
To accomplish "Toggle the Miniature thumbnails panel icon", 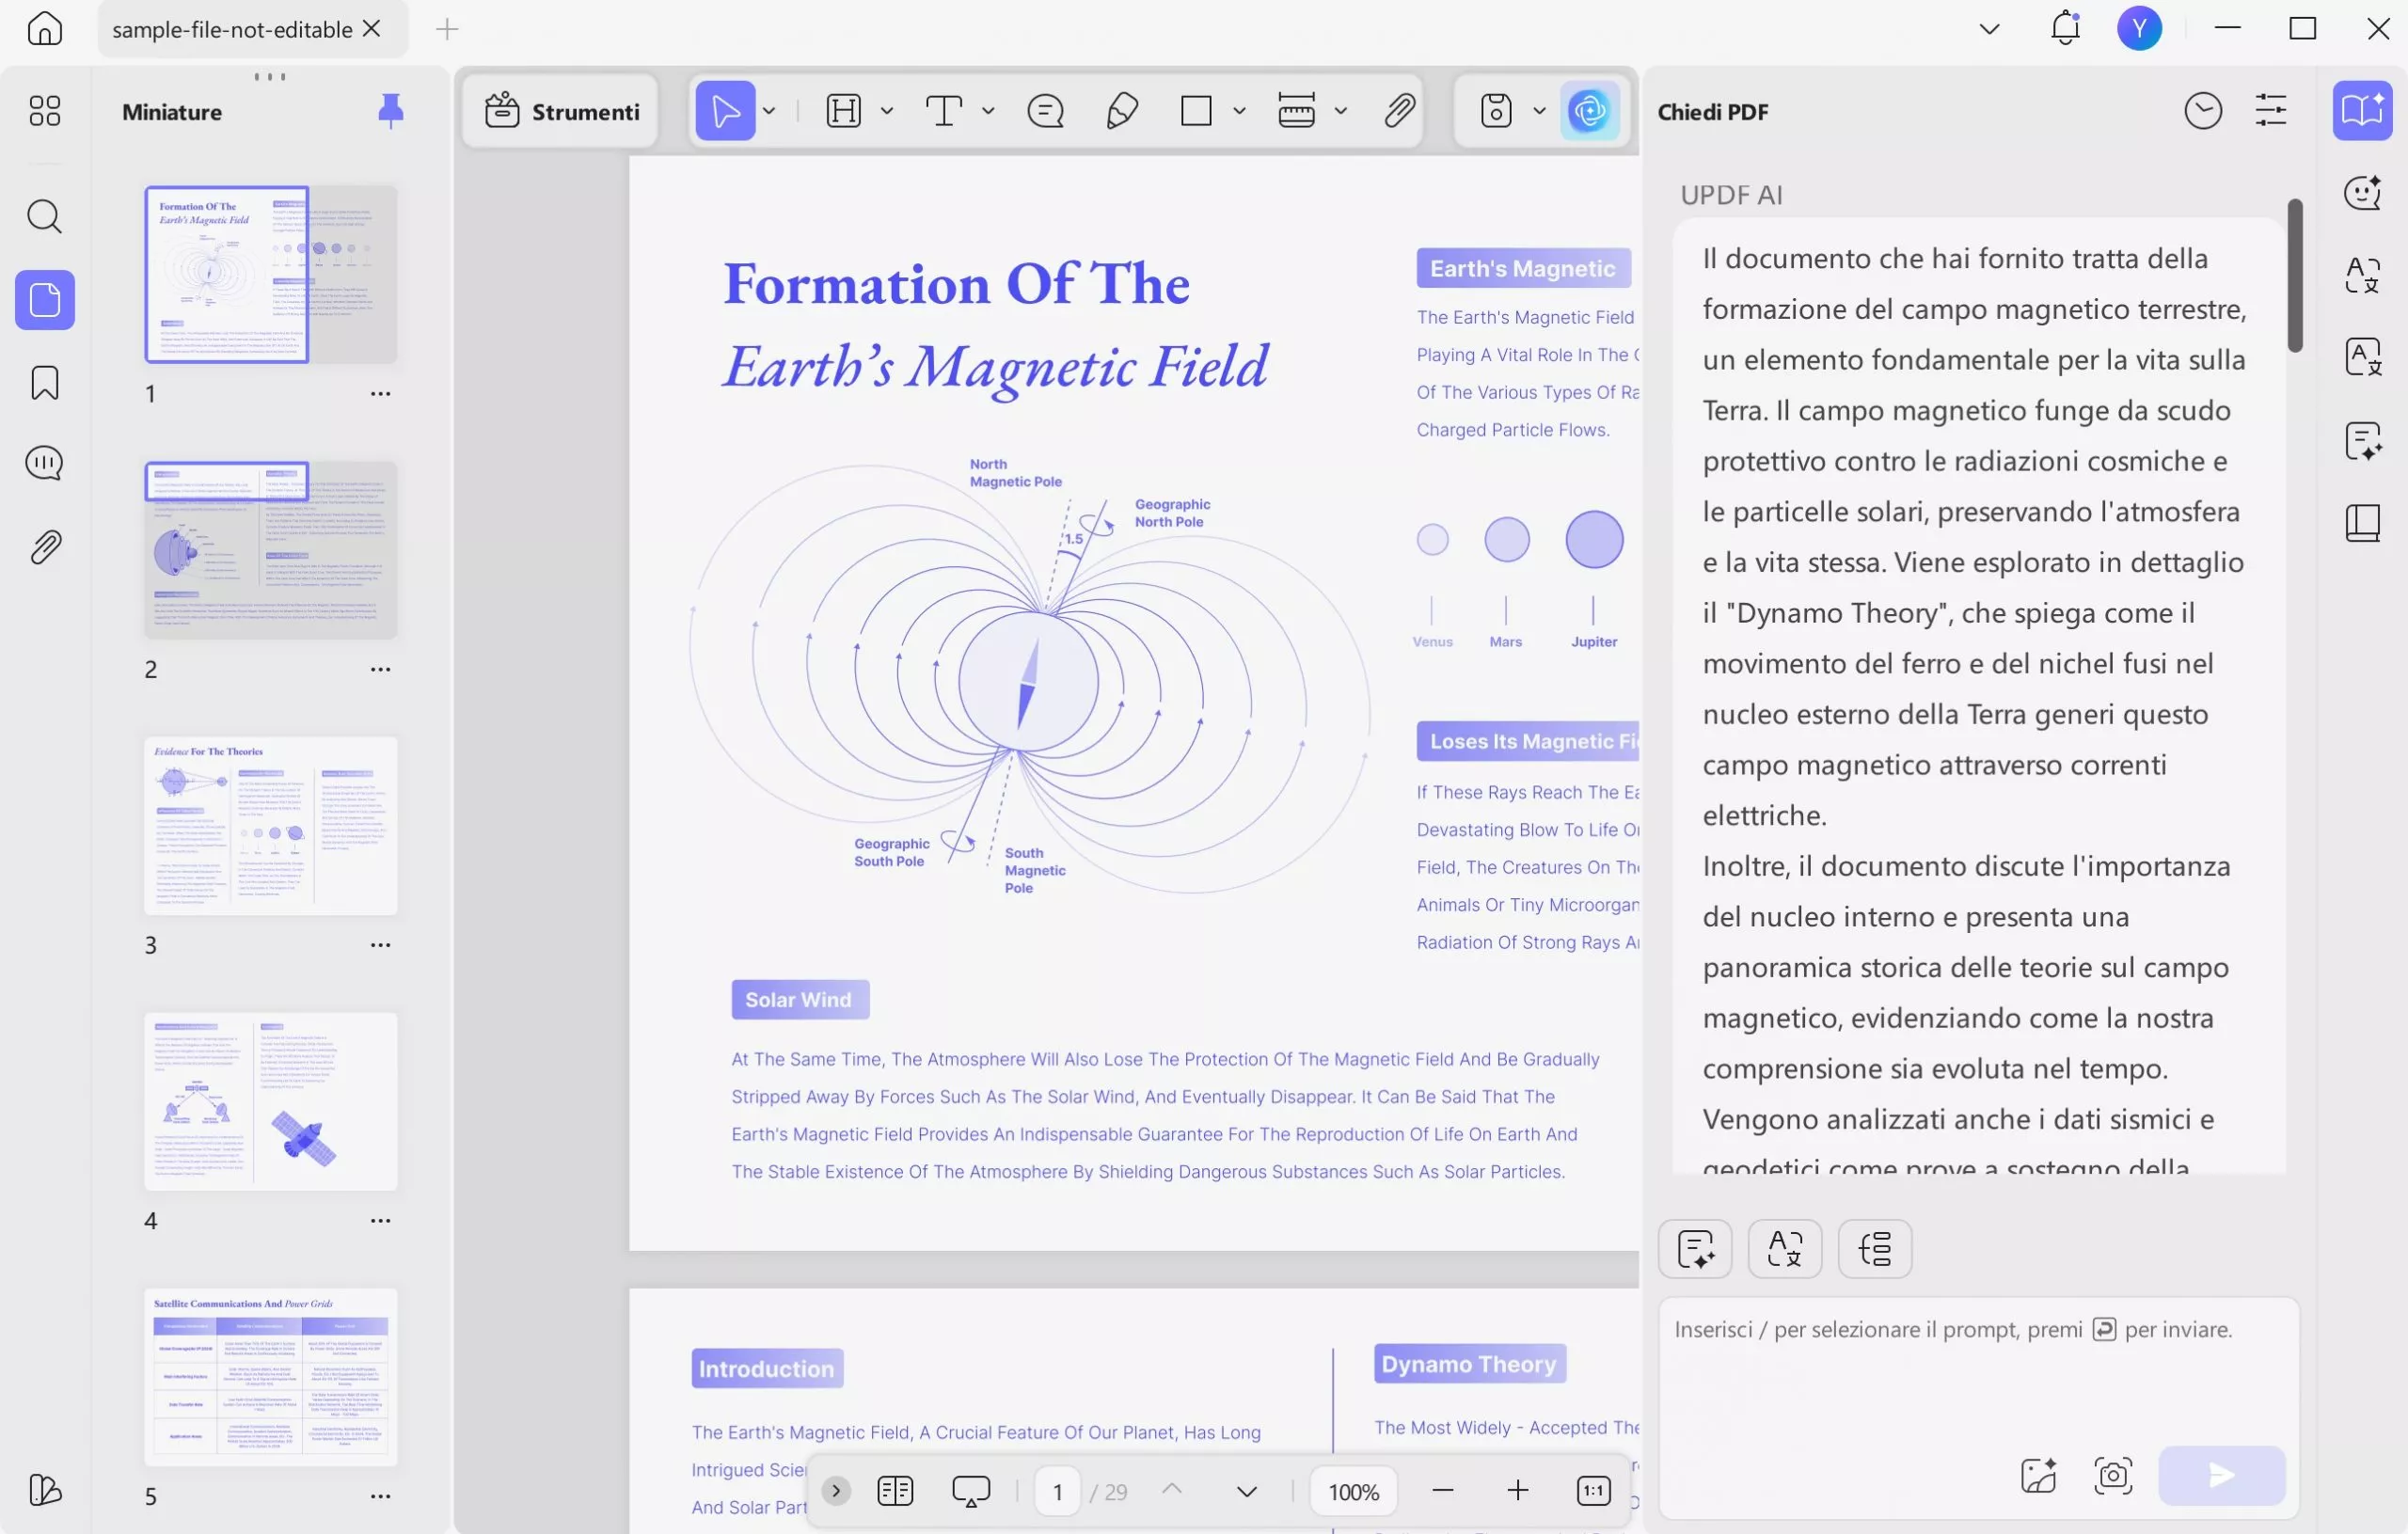I will point(45,299).
